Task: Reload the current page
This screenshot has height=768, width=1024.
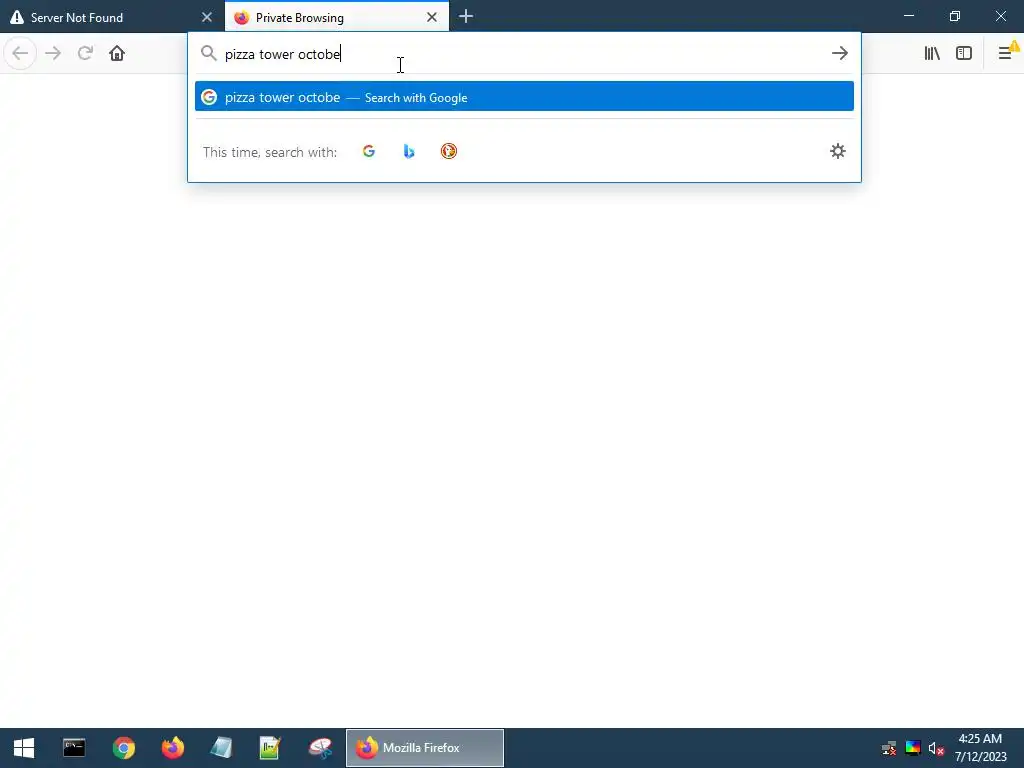Action: (85, 53)
